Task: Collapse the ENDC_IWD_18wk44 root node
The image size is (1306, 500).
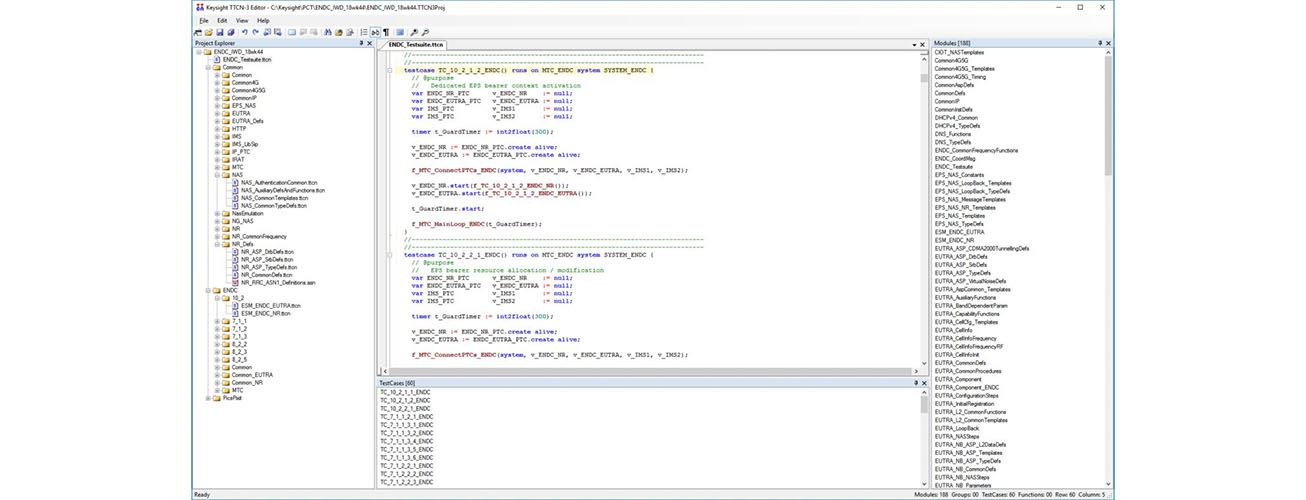Action: (199, 52)
